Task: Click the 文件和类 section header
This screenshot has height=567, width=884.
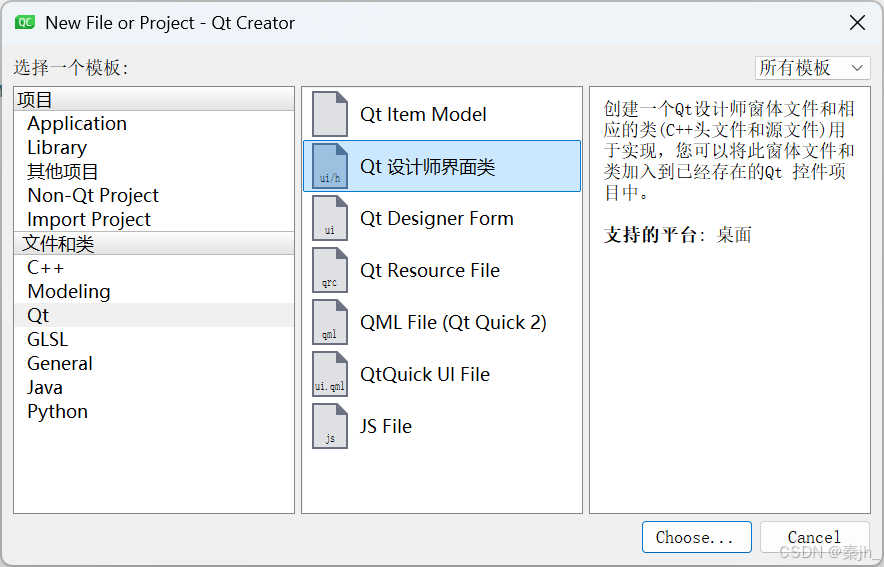Action: [x=154, y=243]
